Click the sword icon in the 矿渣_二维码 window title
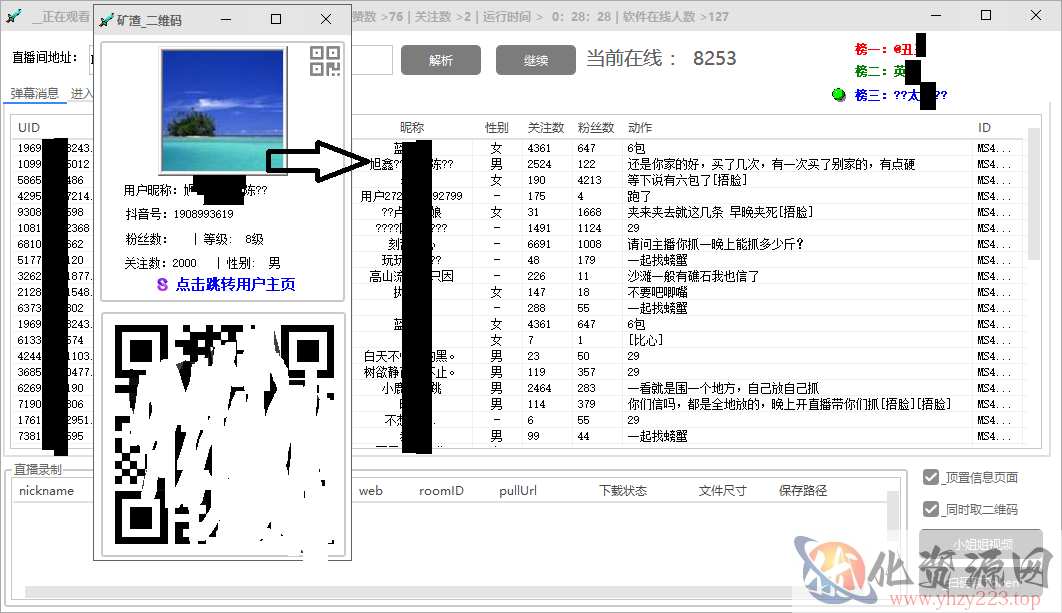1062x613 pixels. click(x=106, y=20)
